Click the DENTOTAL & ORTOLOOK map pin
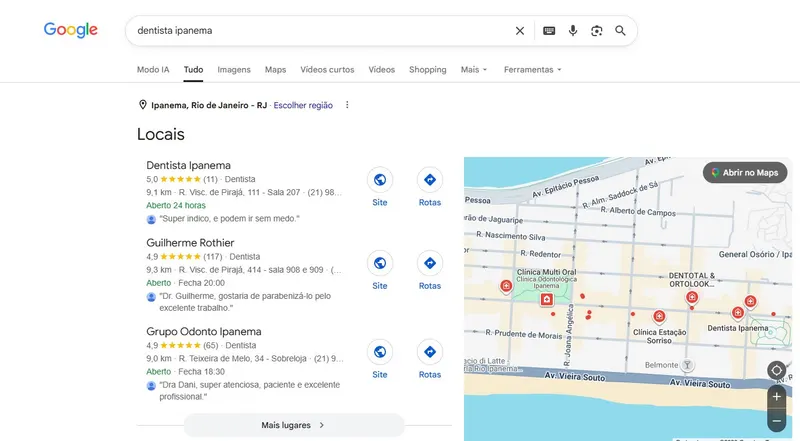Screen dimensions: 800x441 click(692, 298)
